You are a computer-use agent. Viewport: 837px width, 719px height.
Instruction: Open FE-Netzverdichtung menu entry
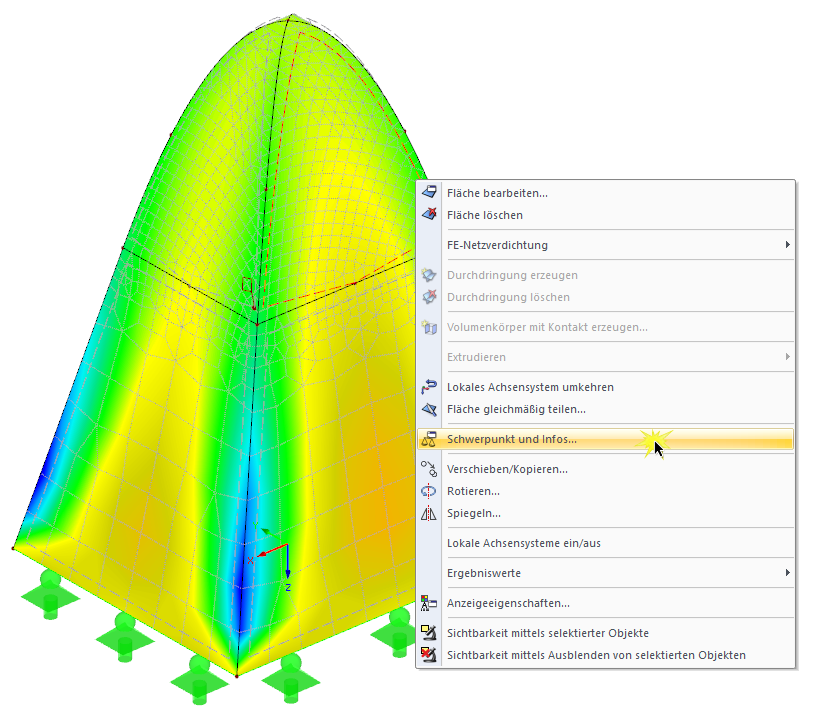[605, 245]
